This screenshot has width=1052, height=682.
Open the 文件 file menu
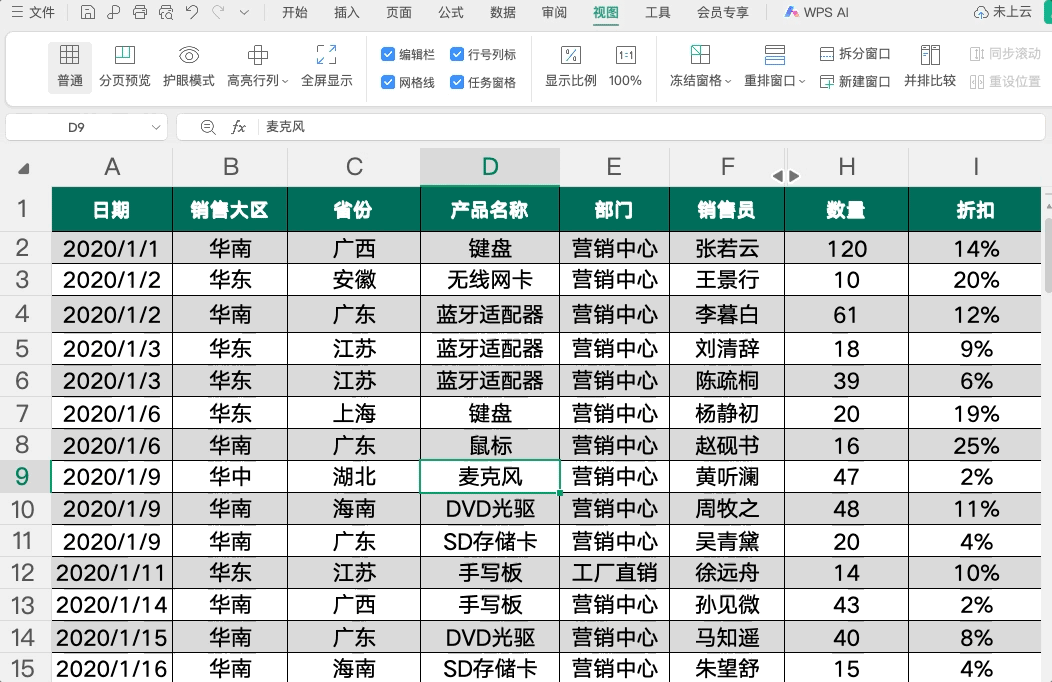click(x=34, y=12)
